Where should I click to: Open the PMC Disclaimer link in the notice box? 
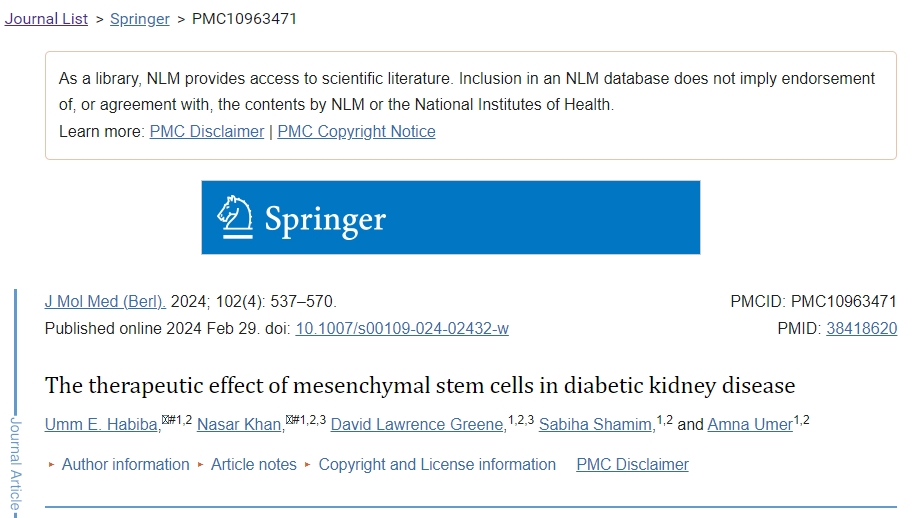point(207,131)
